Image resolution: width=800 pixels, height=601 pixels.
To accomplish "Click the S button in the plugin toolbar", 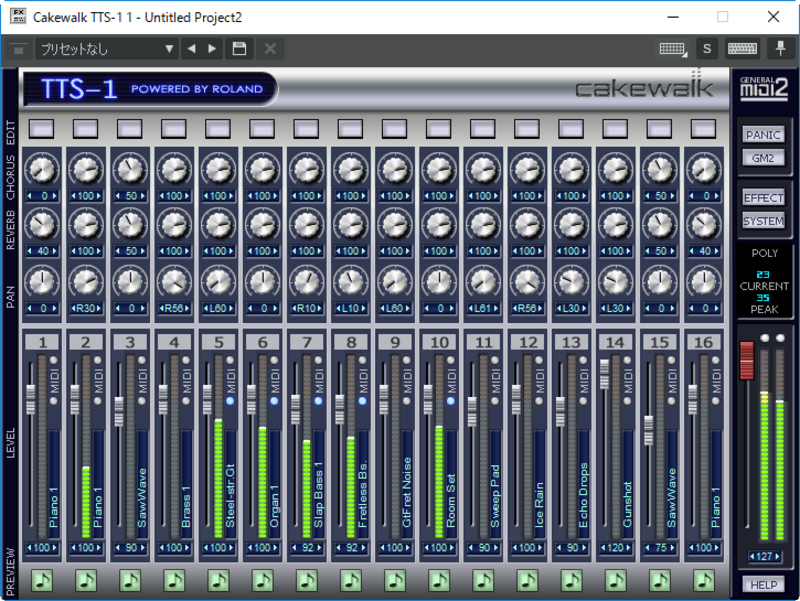I will (707, 49).
